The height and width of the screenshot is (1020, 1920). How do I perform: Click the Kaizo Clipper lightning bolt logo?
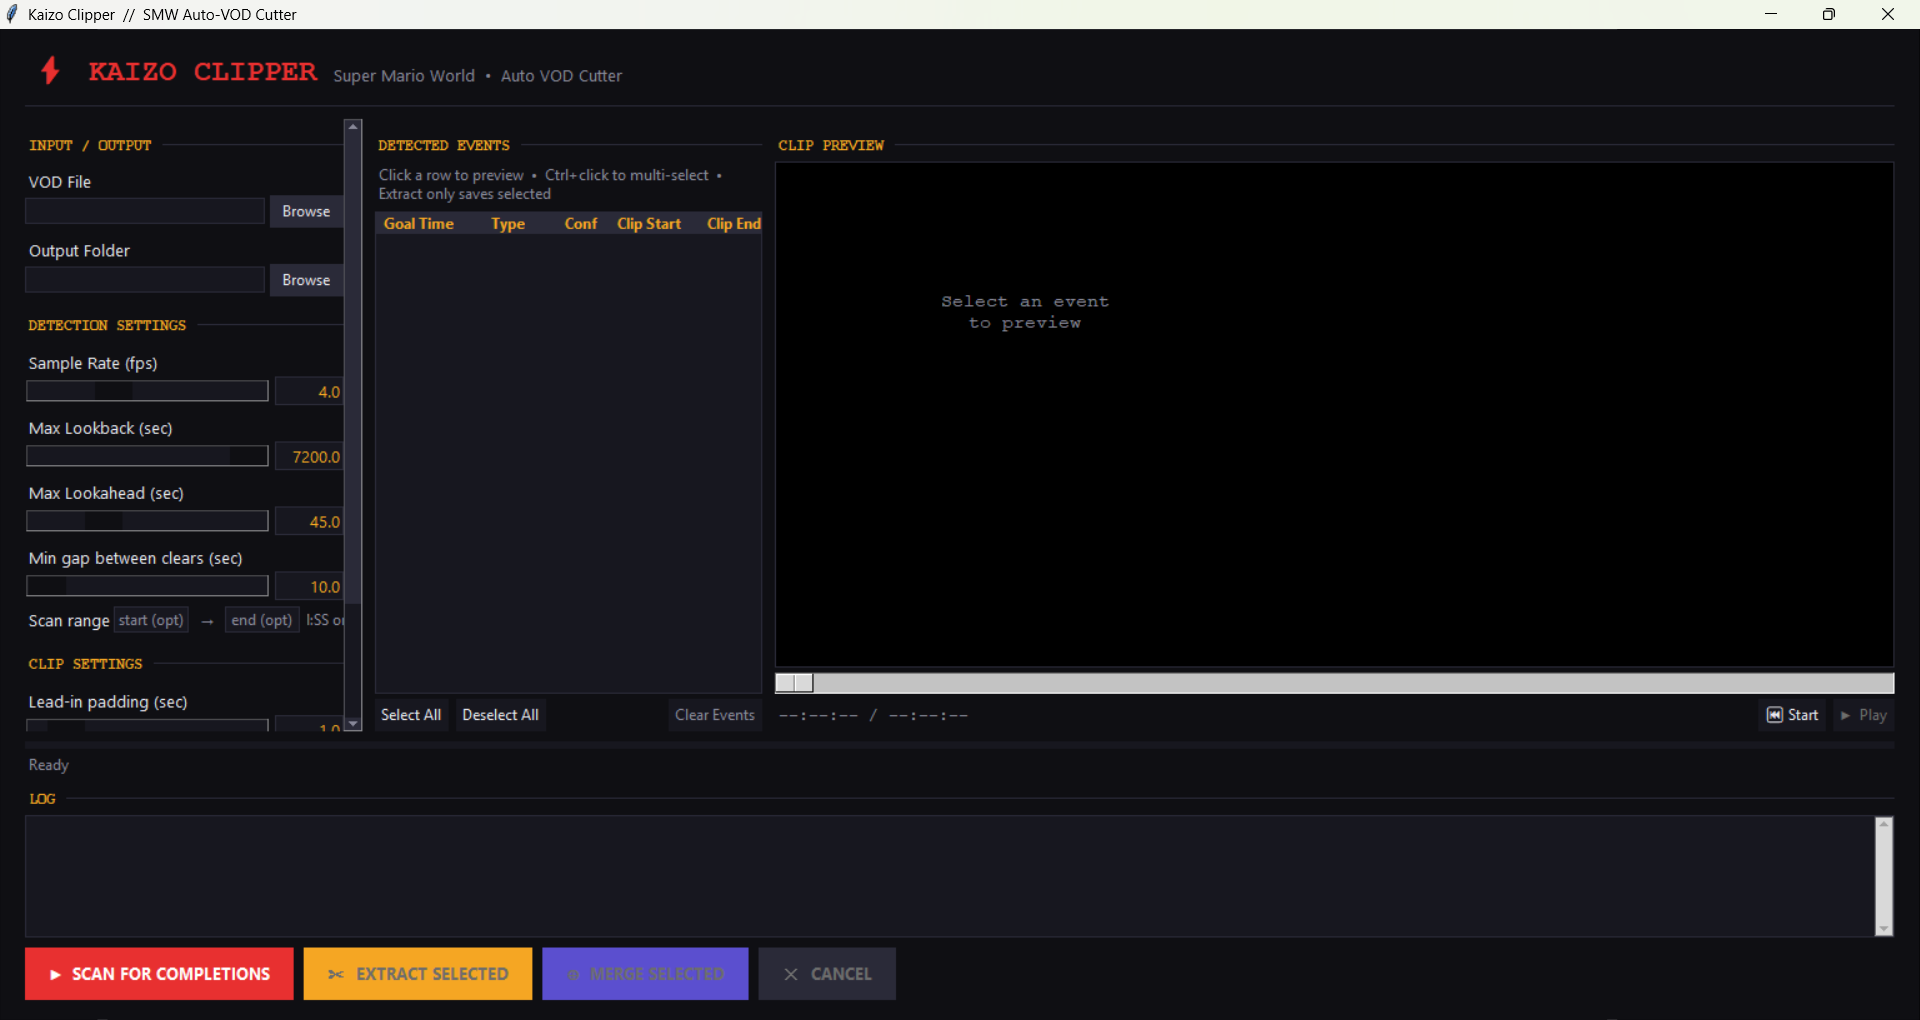(50, 71)
